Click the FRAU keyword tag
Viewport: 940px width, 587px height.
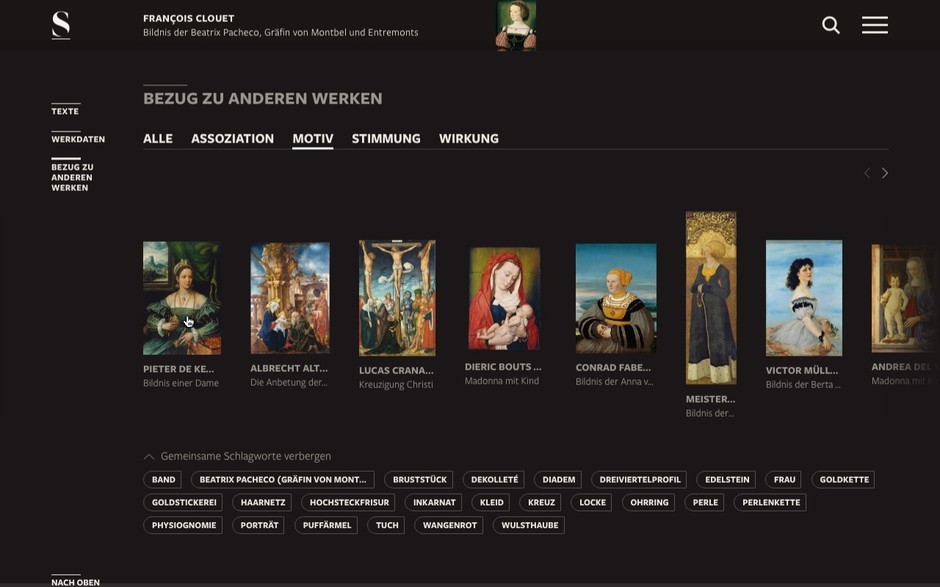784,480
